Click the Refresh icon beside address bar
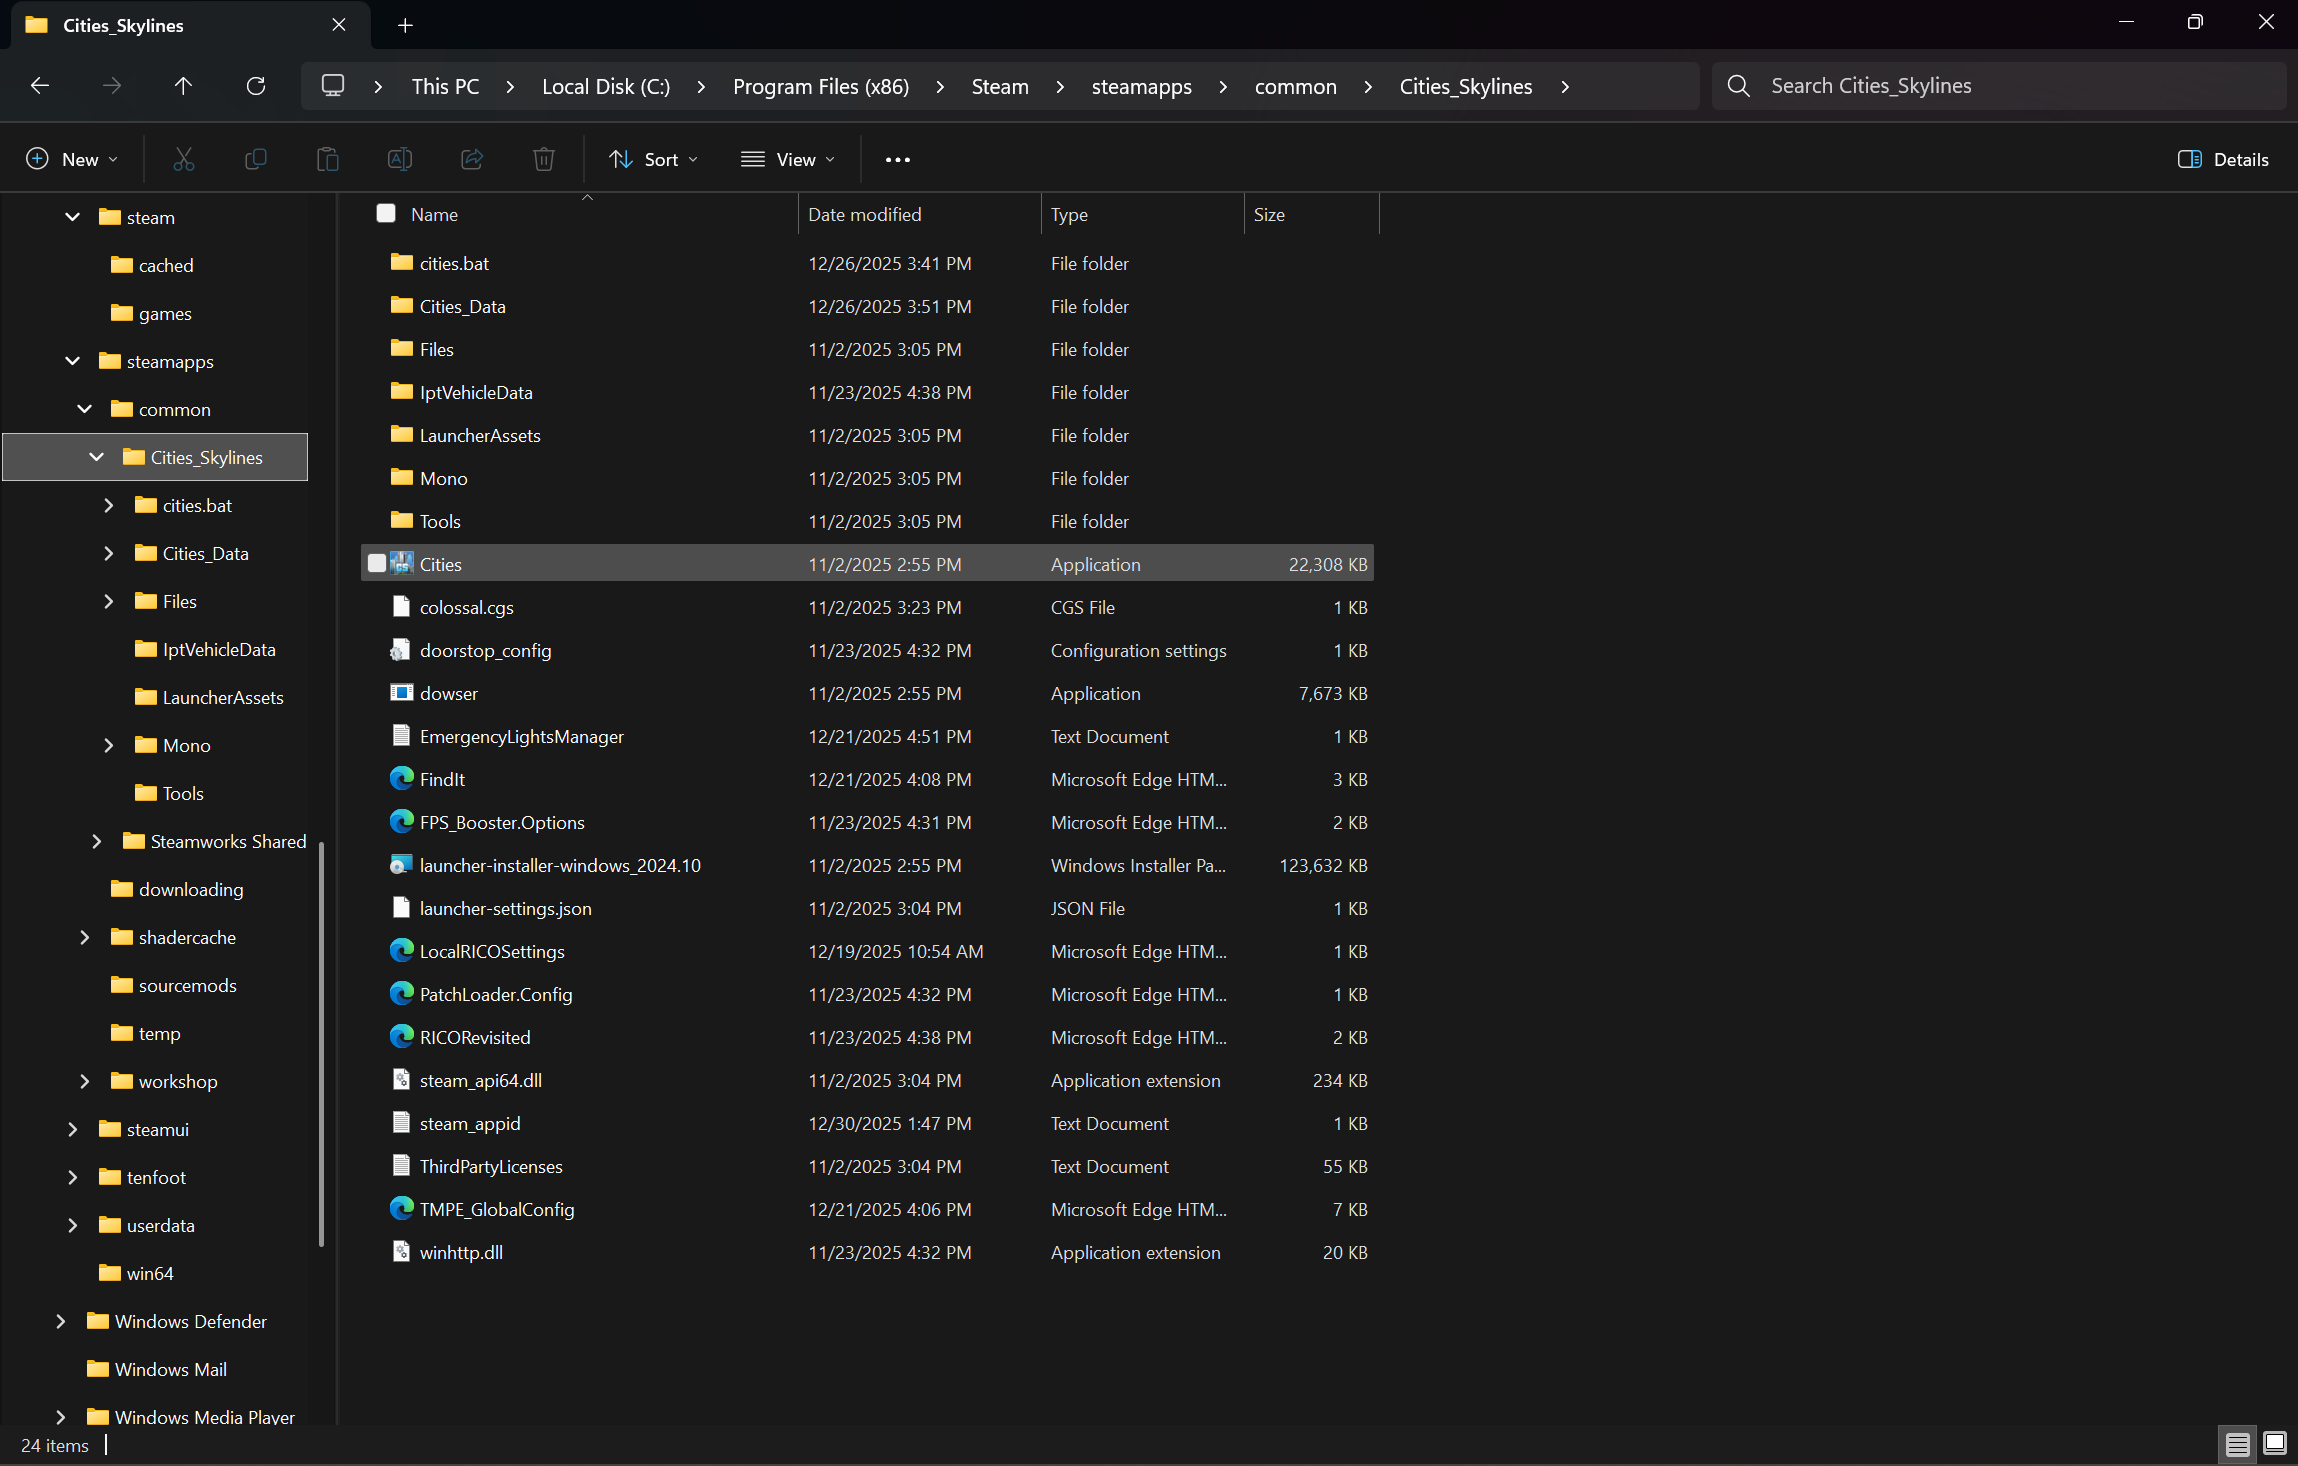The image size is (2298, 1466). click(256, 86)
